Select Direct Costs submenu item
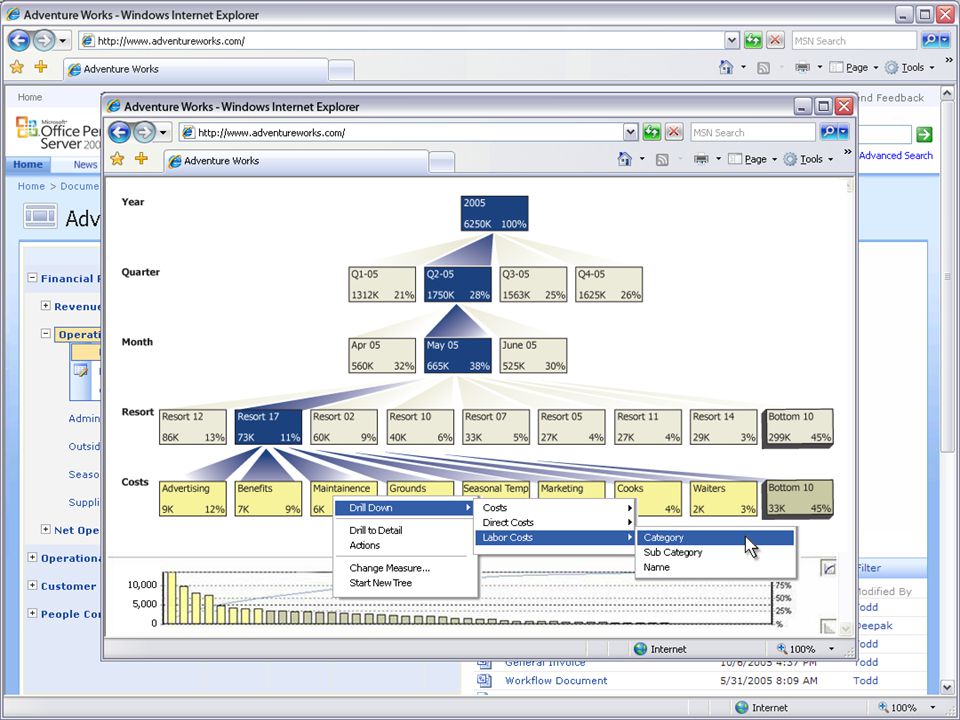960x720 pixels. coord(555,522)
